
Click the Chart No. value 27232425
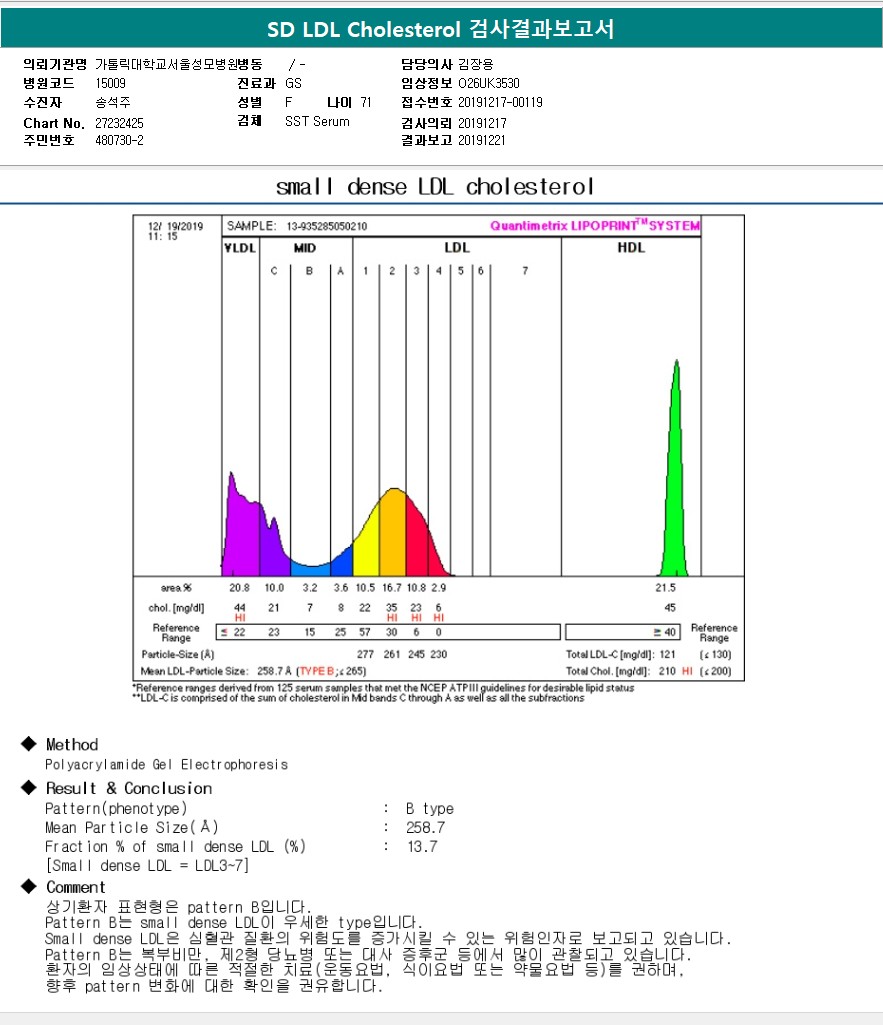(x=119, y=123)
